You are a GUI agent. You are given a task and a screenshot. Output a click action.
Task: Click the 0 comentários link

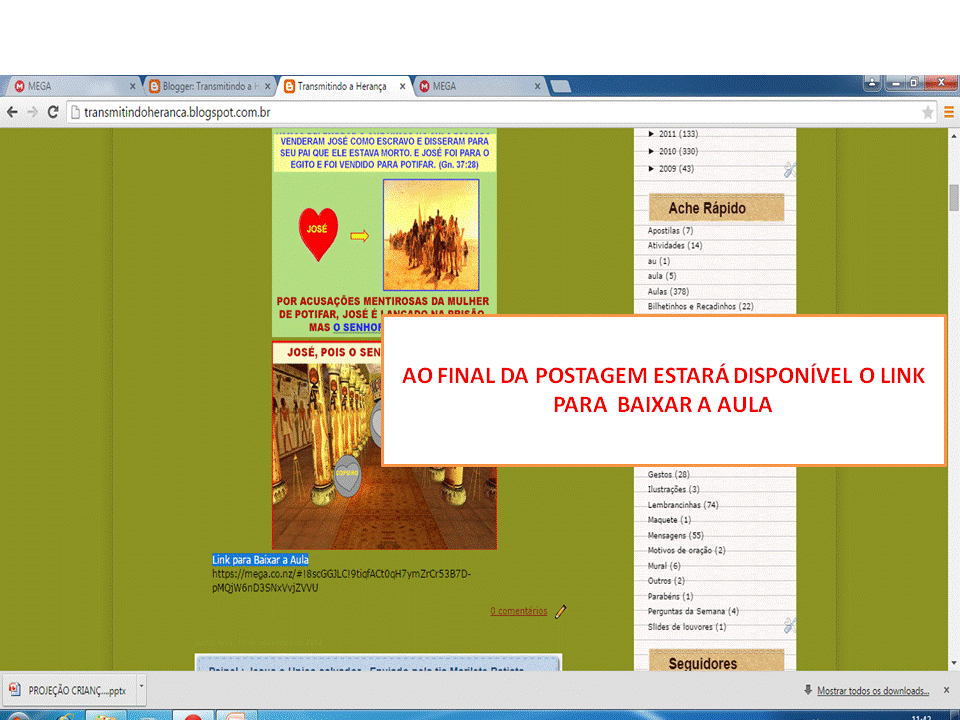click(x=519, y=611)
